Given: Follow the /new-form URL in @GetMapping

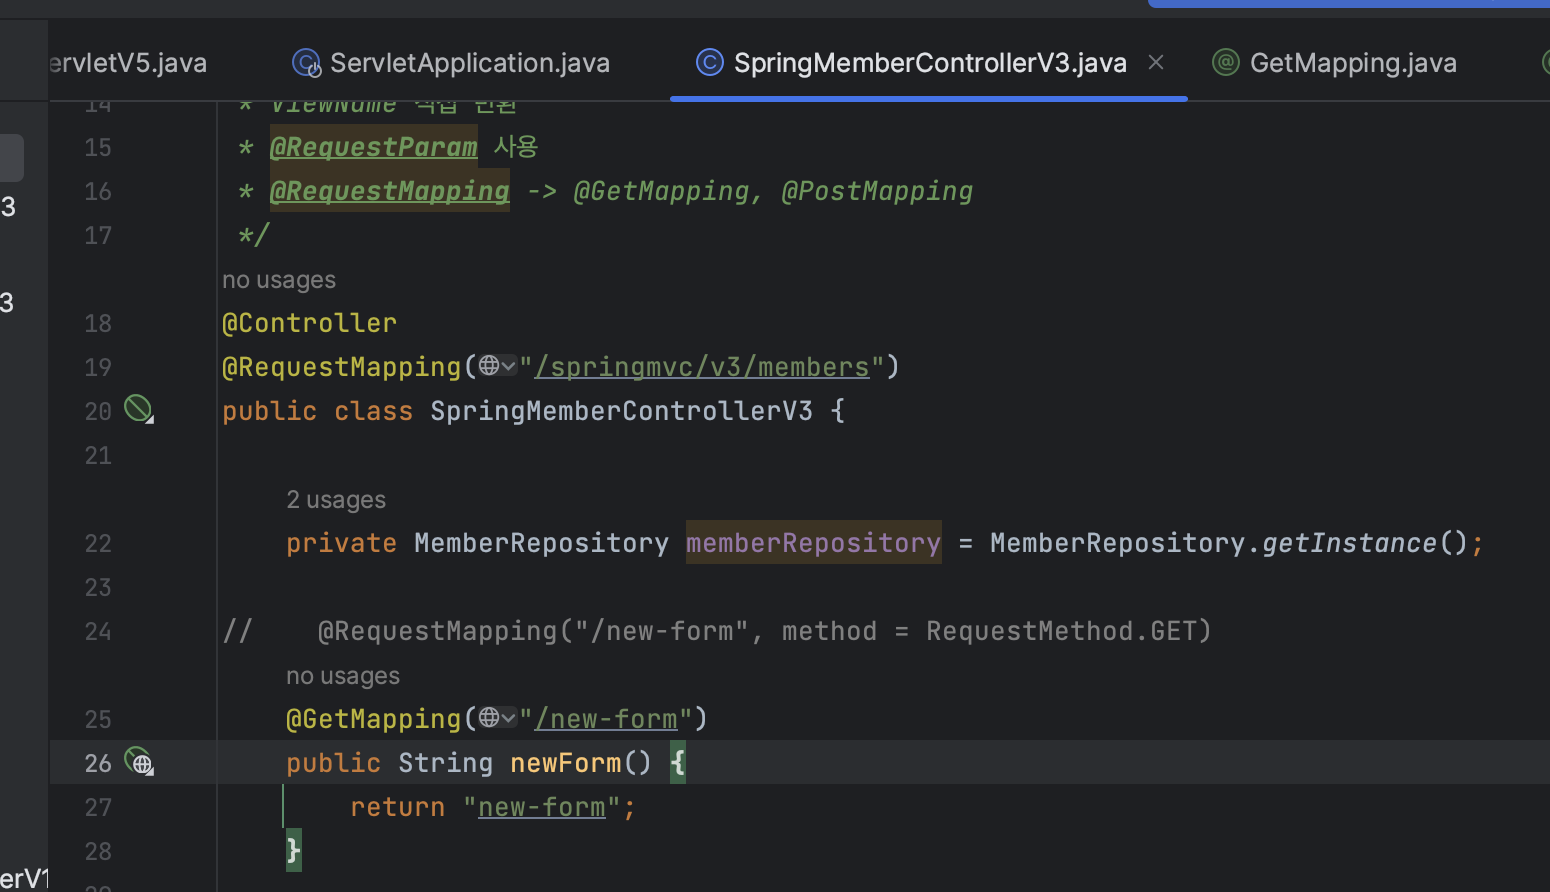Looking at the screenshot, I should coord(606,719).
